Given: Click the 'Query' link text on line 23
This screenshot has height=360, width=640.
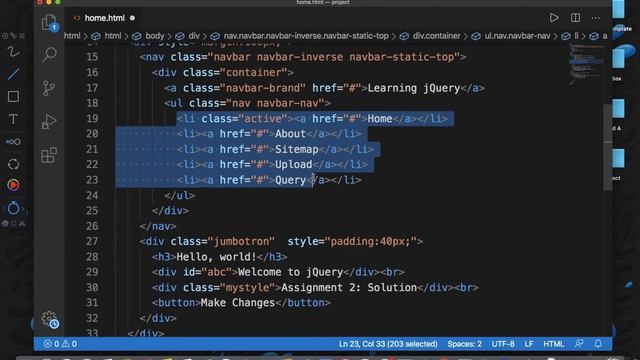Looking at the screenshot, I should [291, 180].
